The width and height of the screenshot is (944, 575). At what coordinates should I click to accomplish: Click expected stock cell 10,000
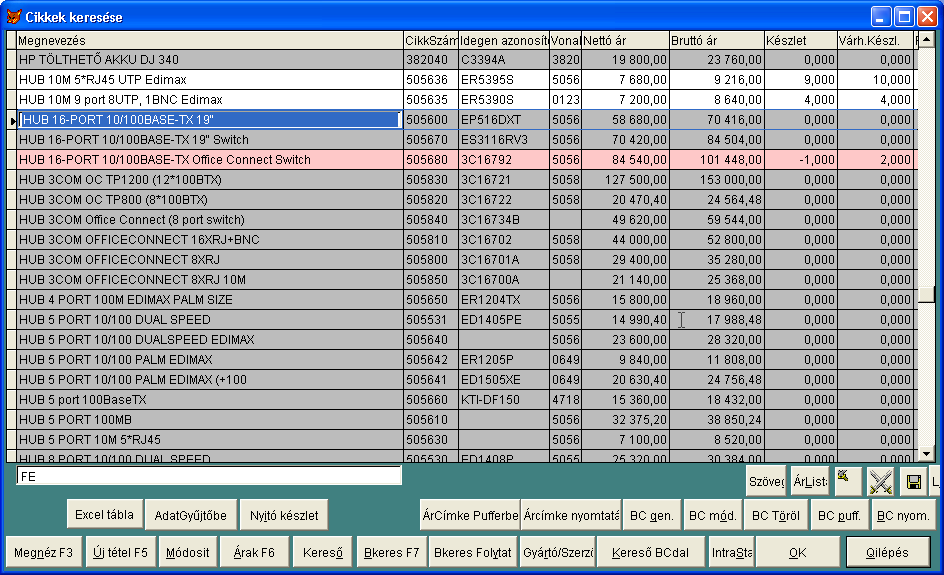pyautogui.click(x=876, y=79)
